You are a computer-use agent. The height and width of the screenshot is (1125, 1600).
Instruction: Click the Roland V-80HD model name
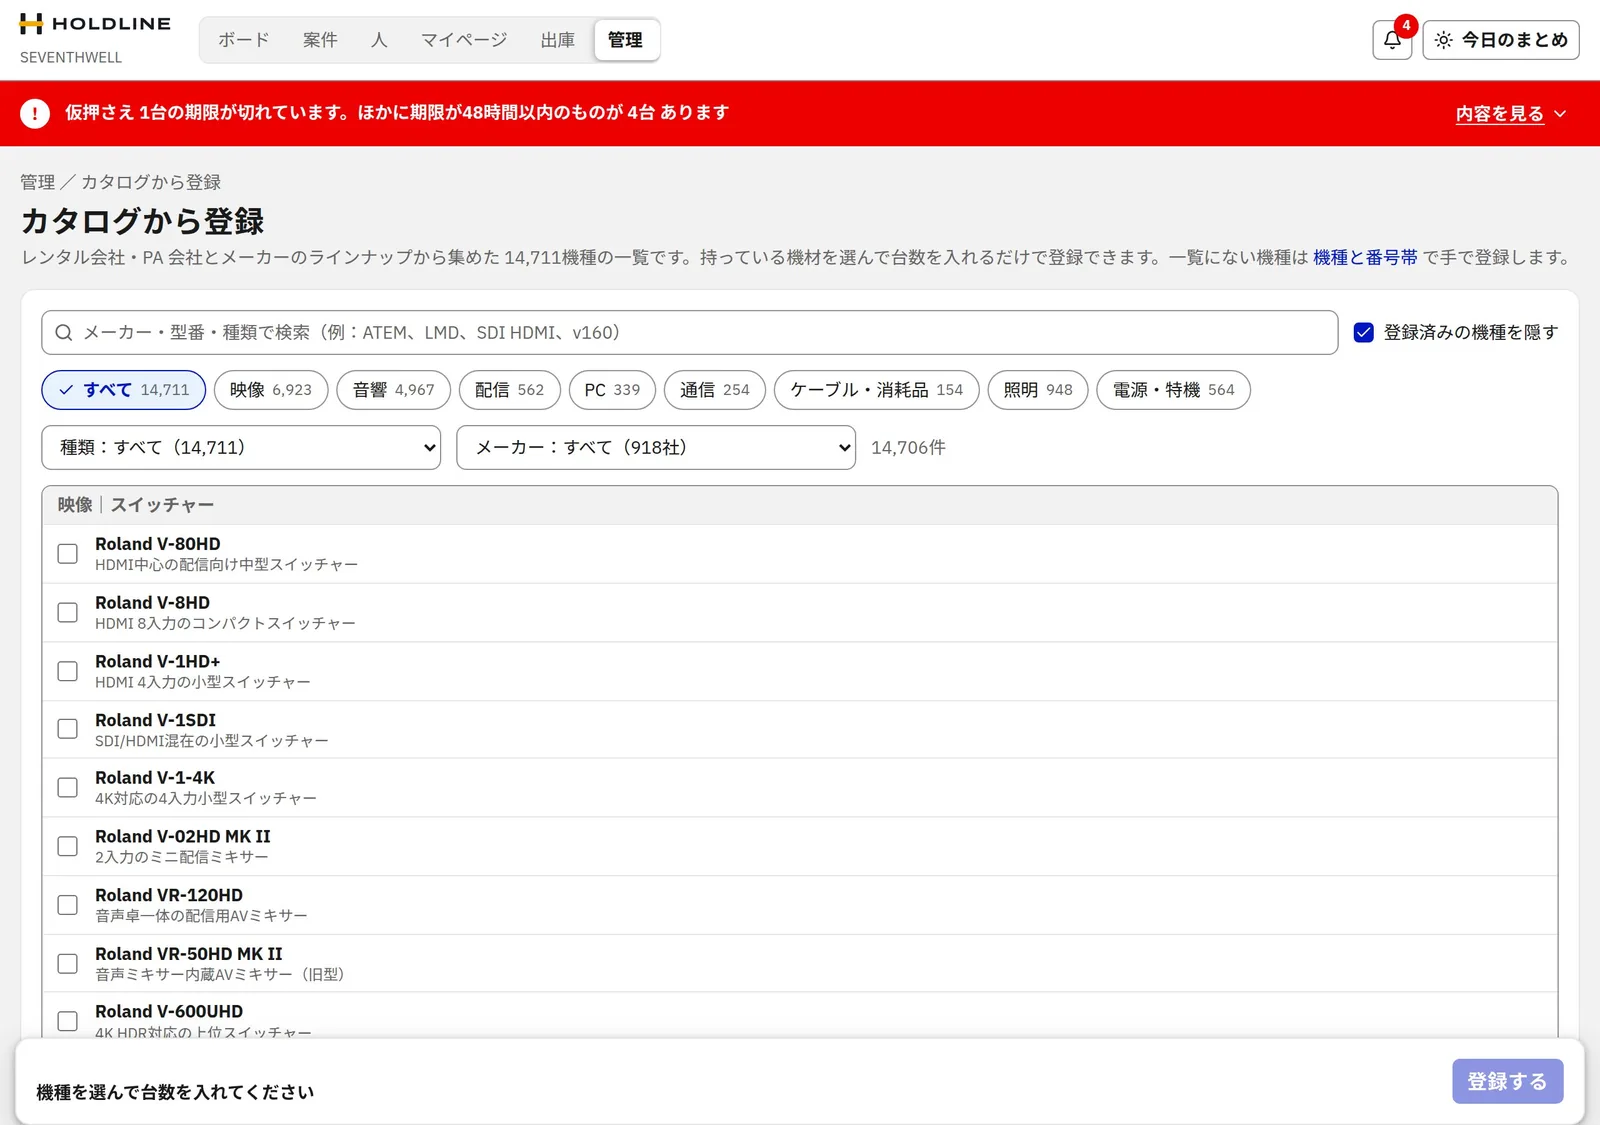tap(158, 544)
